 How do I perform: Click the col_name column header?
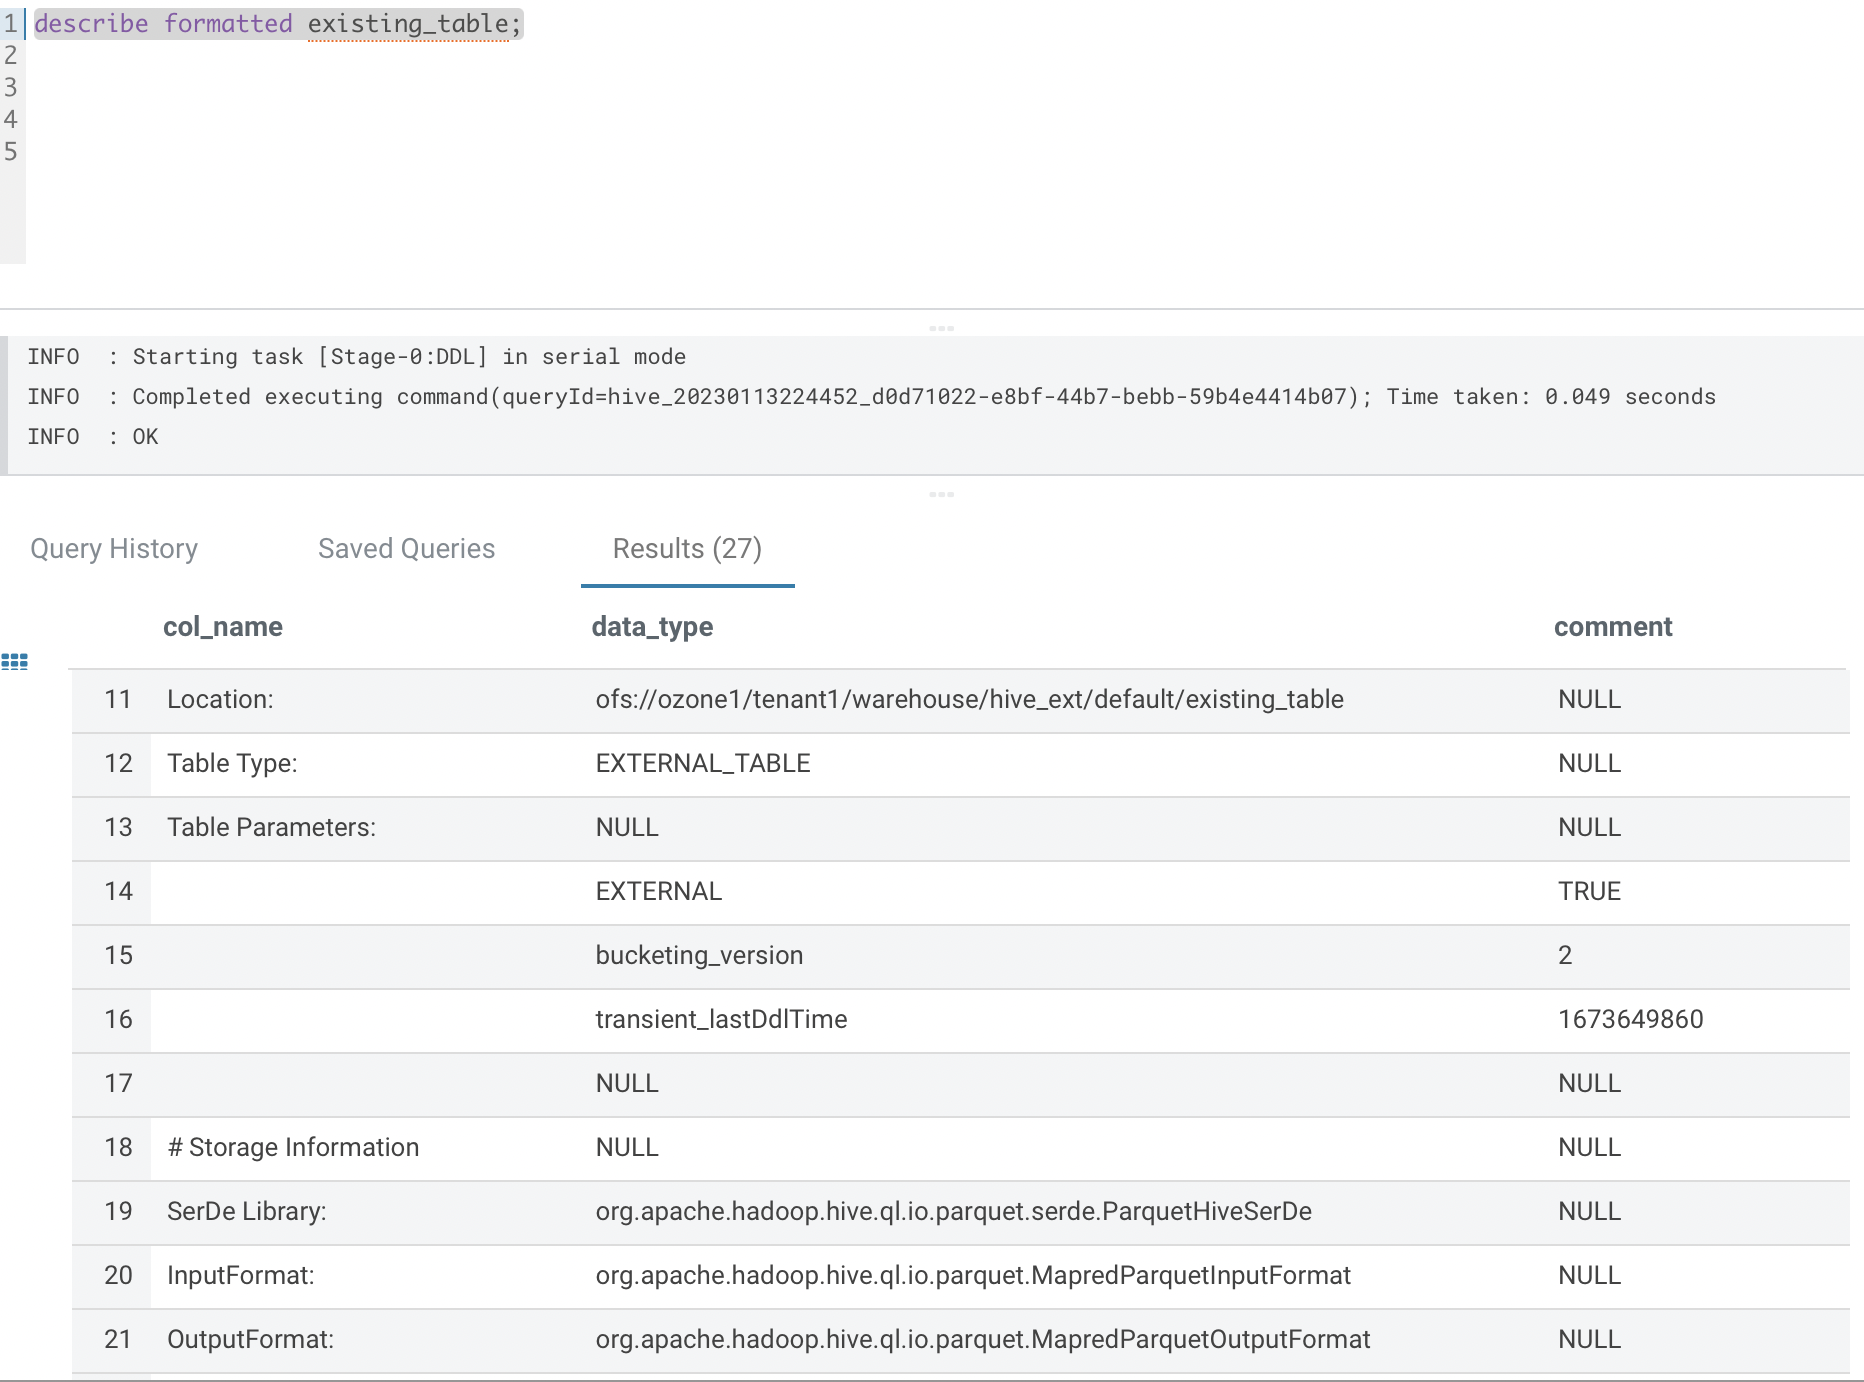point(223,626)
